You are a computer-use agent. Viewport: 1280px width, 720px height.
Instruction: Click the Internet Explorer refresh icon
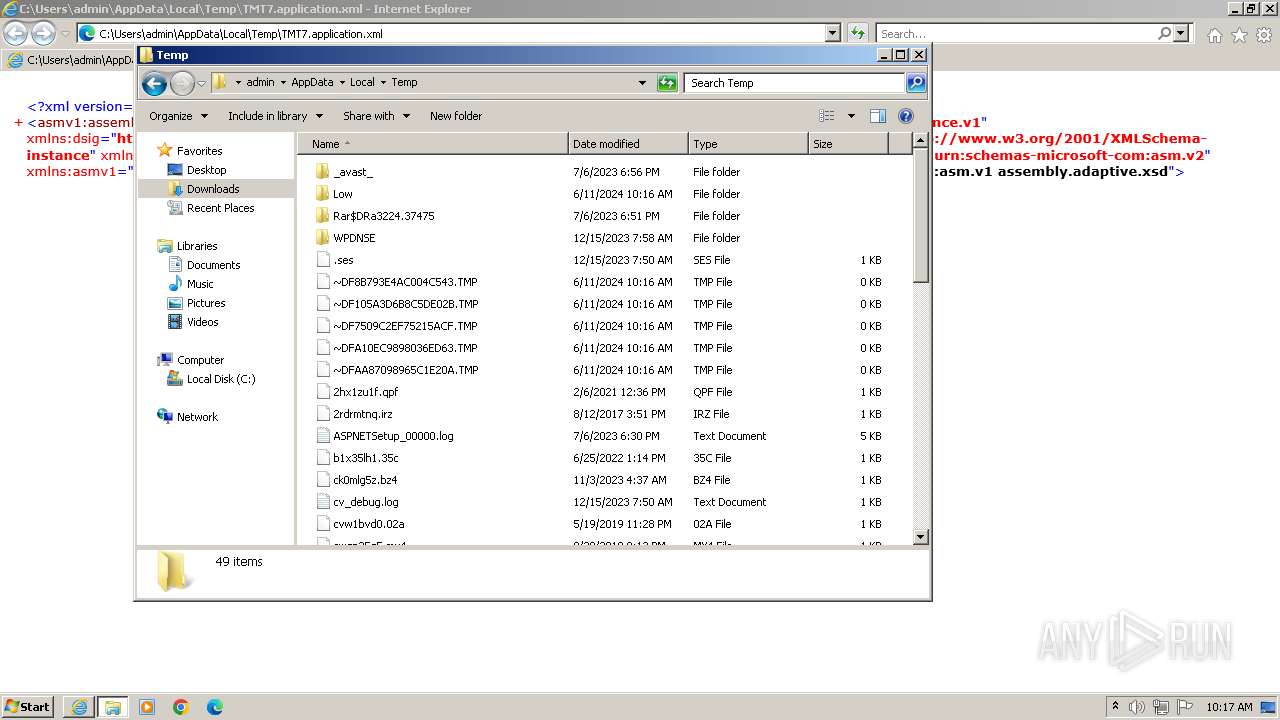pos(857,33)
